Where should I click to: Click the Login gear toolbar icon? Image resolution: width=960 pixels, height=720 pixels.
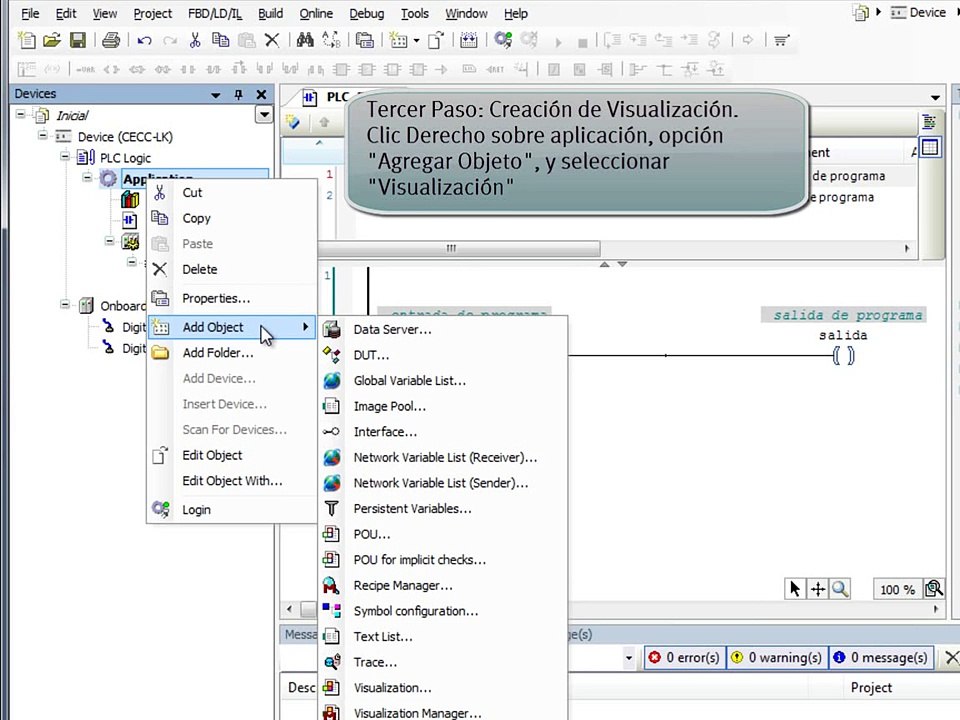click(503, 40)
